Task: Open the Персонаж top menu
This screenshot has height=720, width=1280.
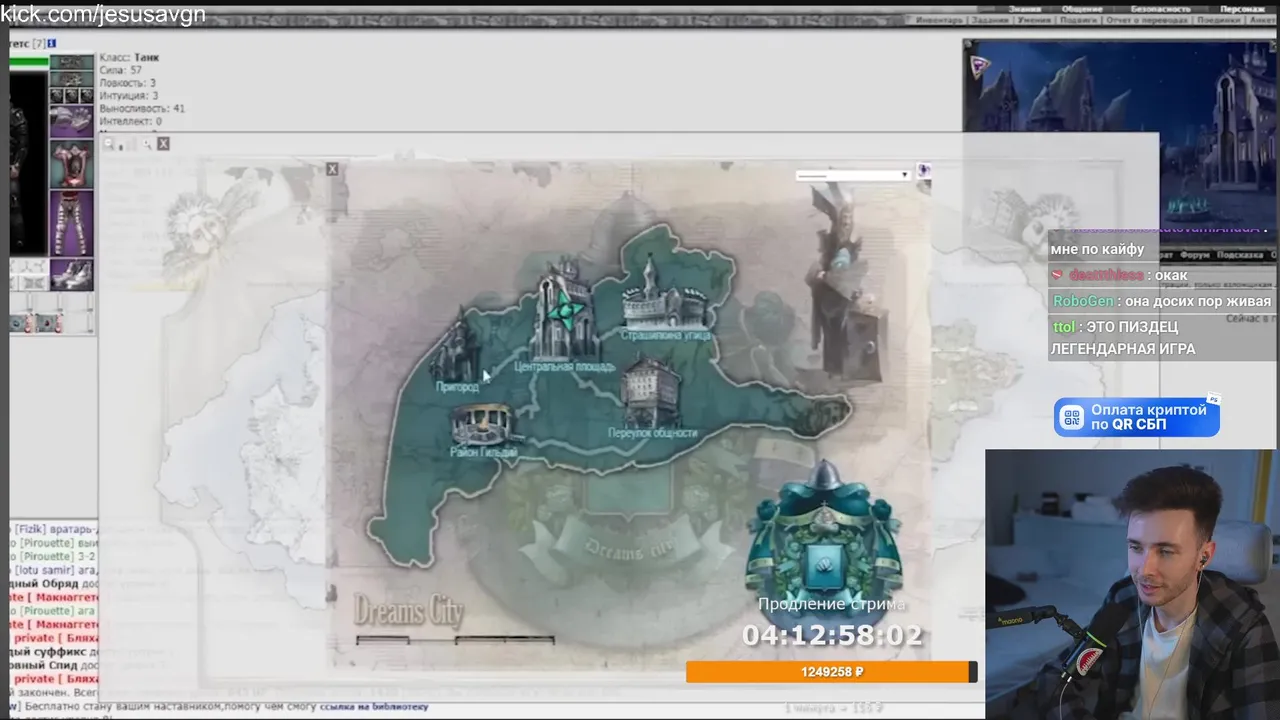Action: pyautogui.click(x=1242, y=8)
